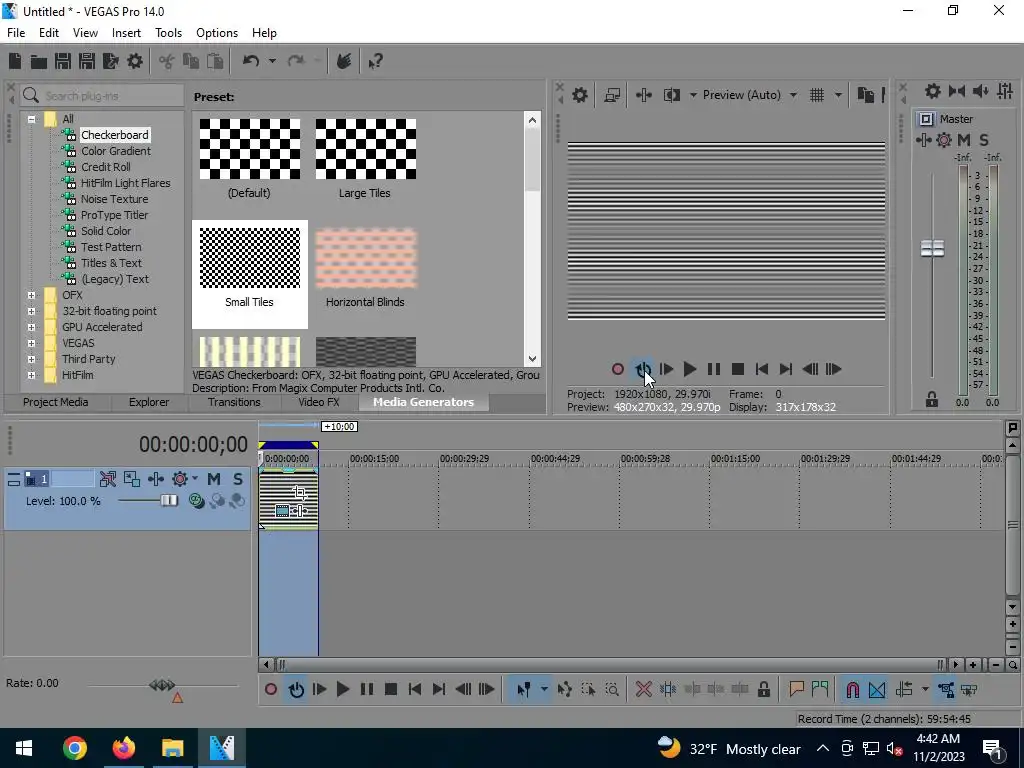Toggle Master fader lock padlock
Screen dimensions: 1024x768
pos(932,399)
